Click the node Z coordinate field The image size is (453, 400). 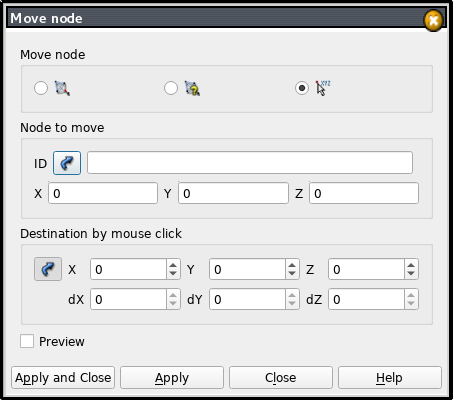(364, 193)
